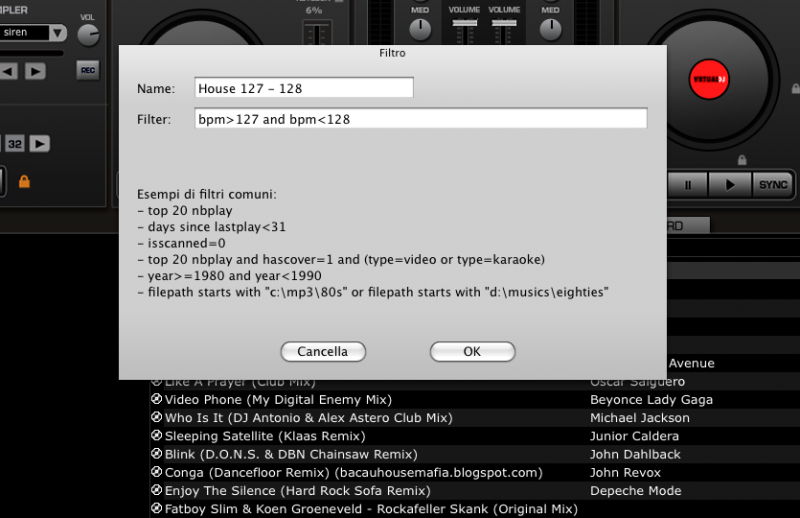Open the sampler siren dropdown
The height and width of the screenshot is (518, 800).
point(57,33)
